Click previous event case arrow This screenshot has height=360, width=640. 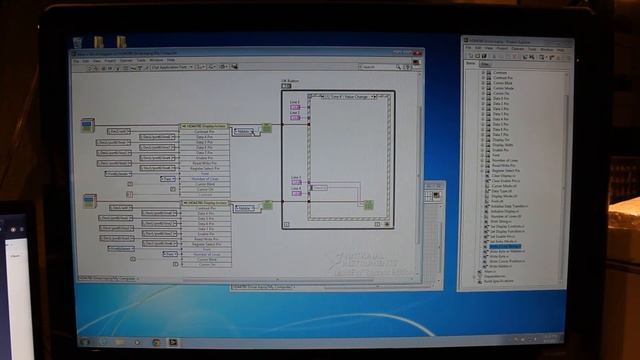coord(322,97)
